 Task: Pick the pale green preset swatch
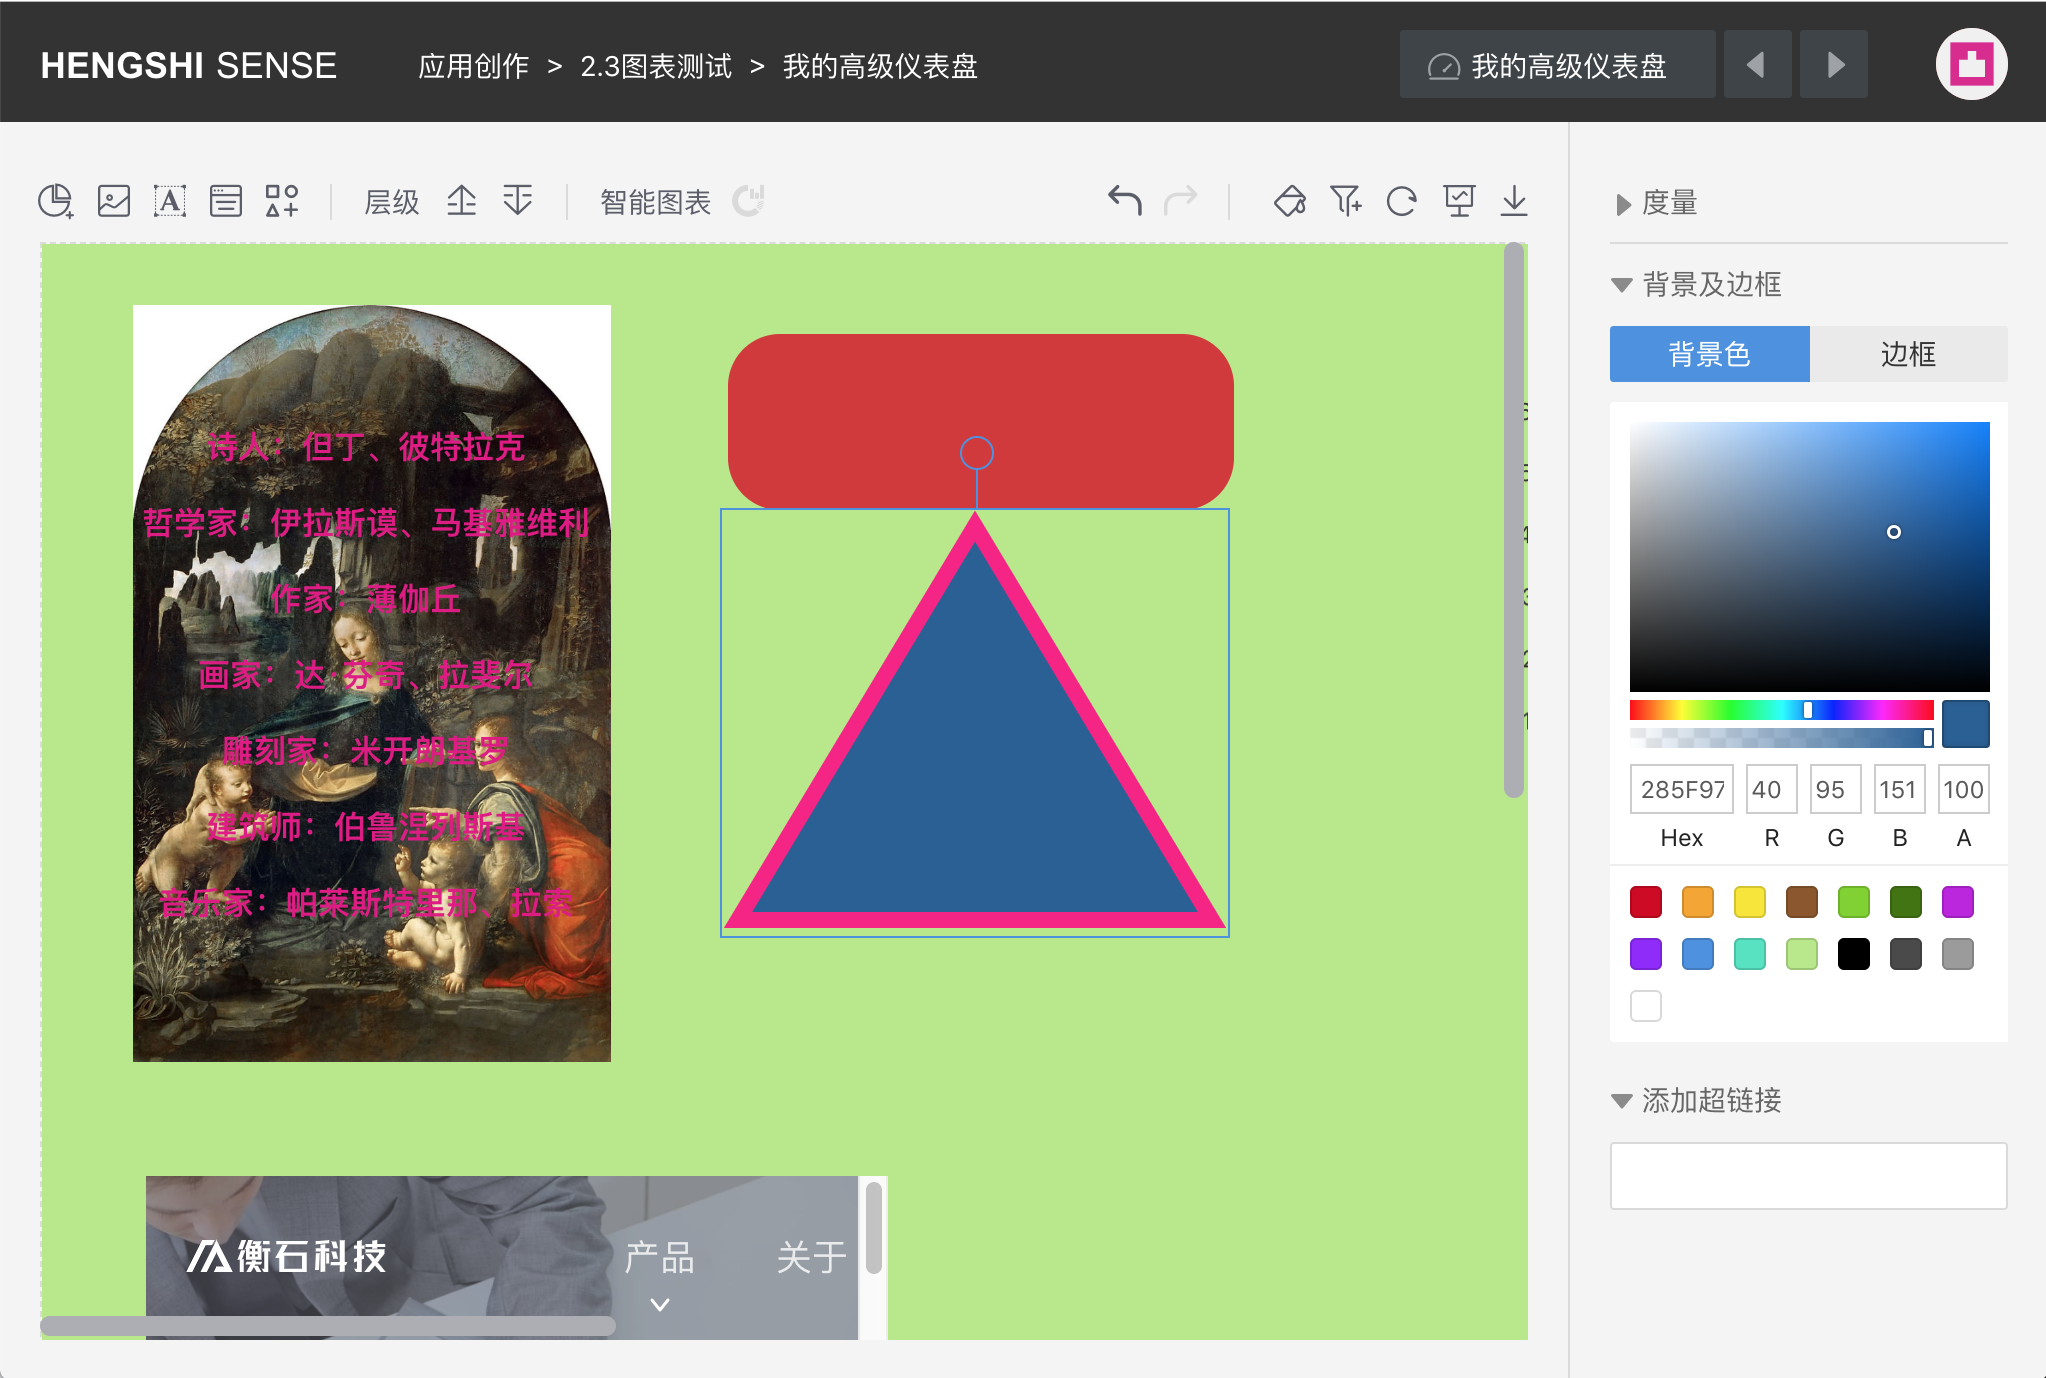click(1802, 954)
